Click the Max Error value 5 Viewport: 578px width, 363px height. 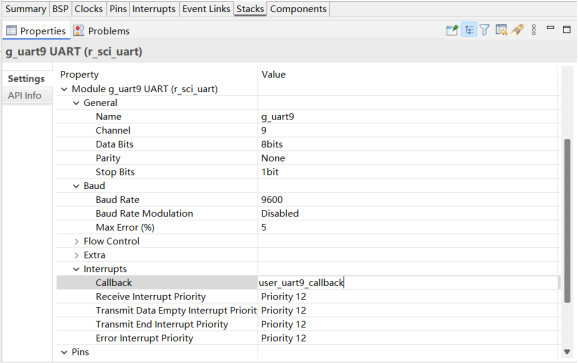pyautogui.click(x=264, y=227)
